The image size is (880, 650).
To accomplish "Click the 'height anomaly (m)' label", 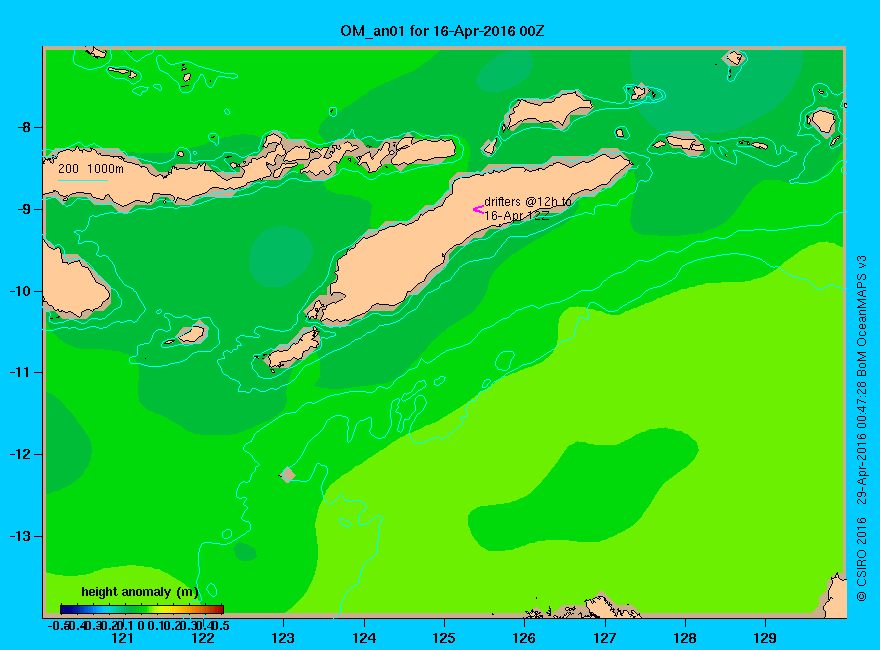I will pos(140,592).
